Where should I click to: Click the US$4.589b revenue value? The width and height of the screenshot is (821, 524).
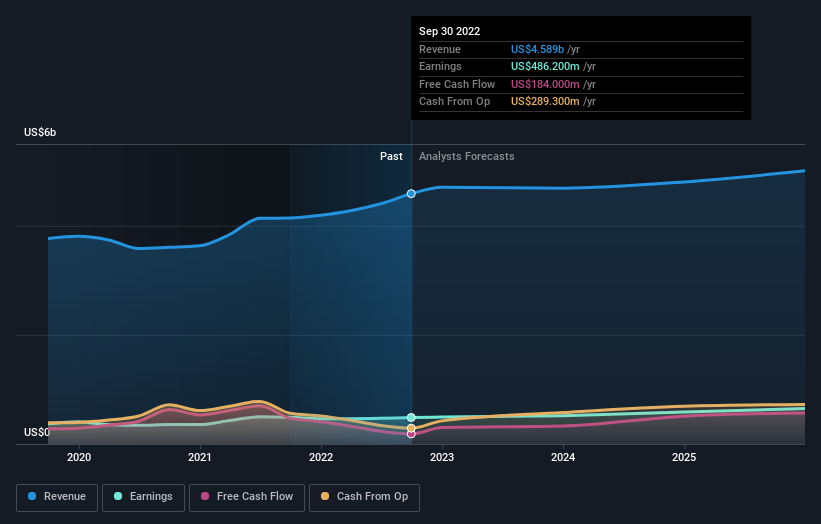(537, 49)
